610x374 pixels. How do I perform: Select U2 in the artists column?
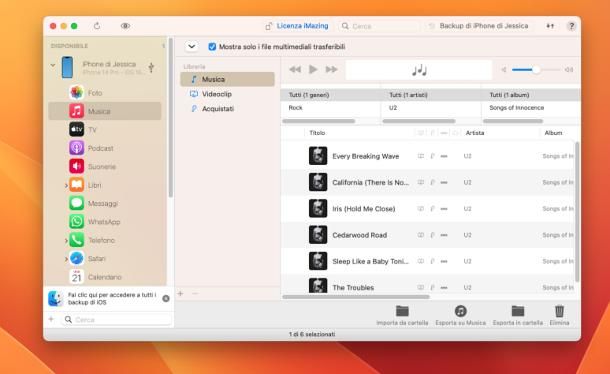[431, 108]
